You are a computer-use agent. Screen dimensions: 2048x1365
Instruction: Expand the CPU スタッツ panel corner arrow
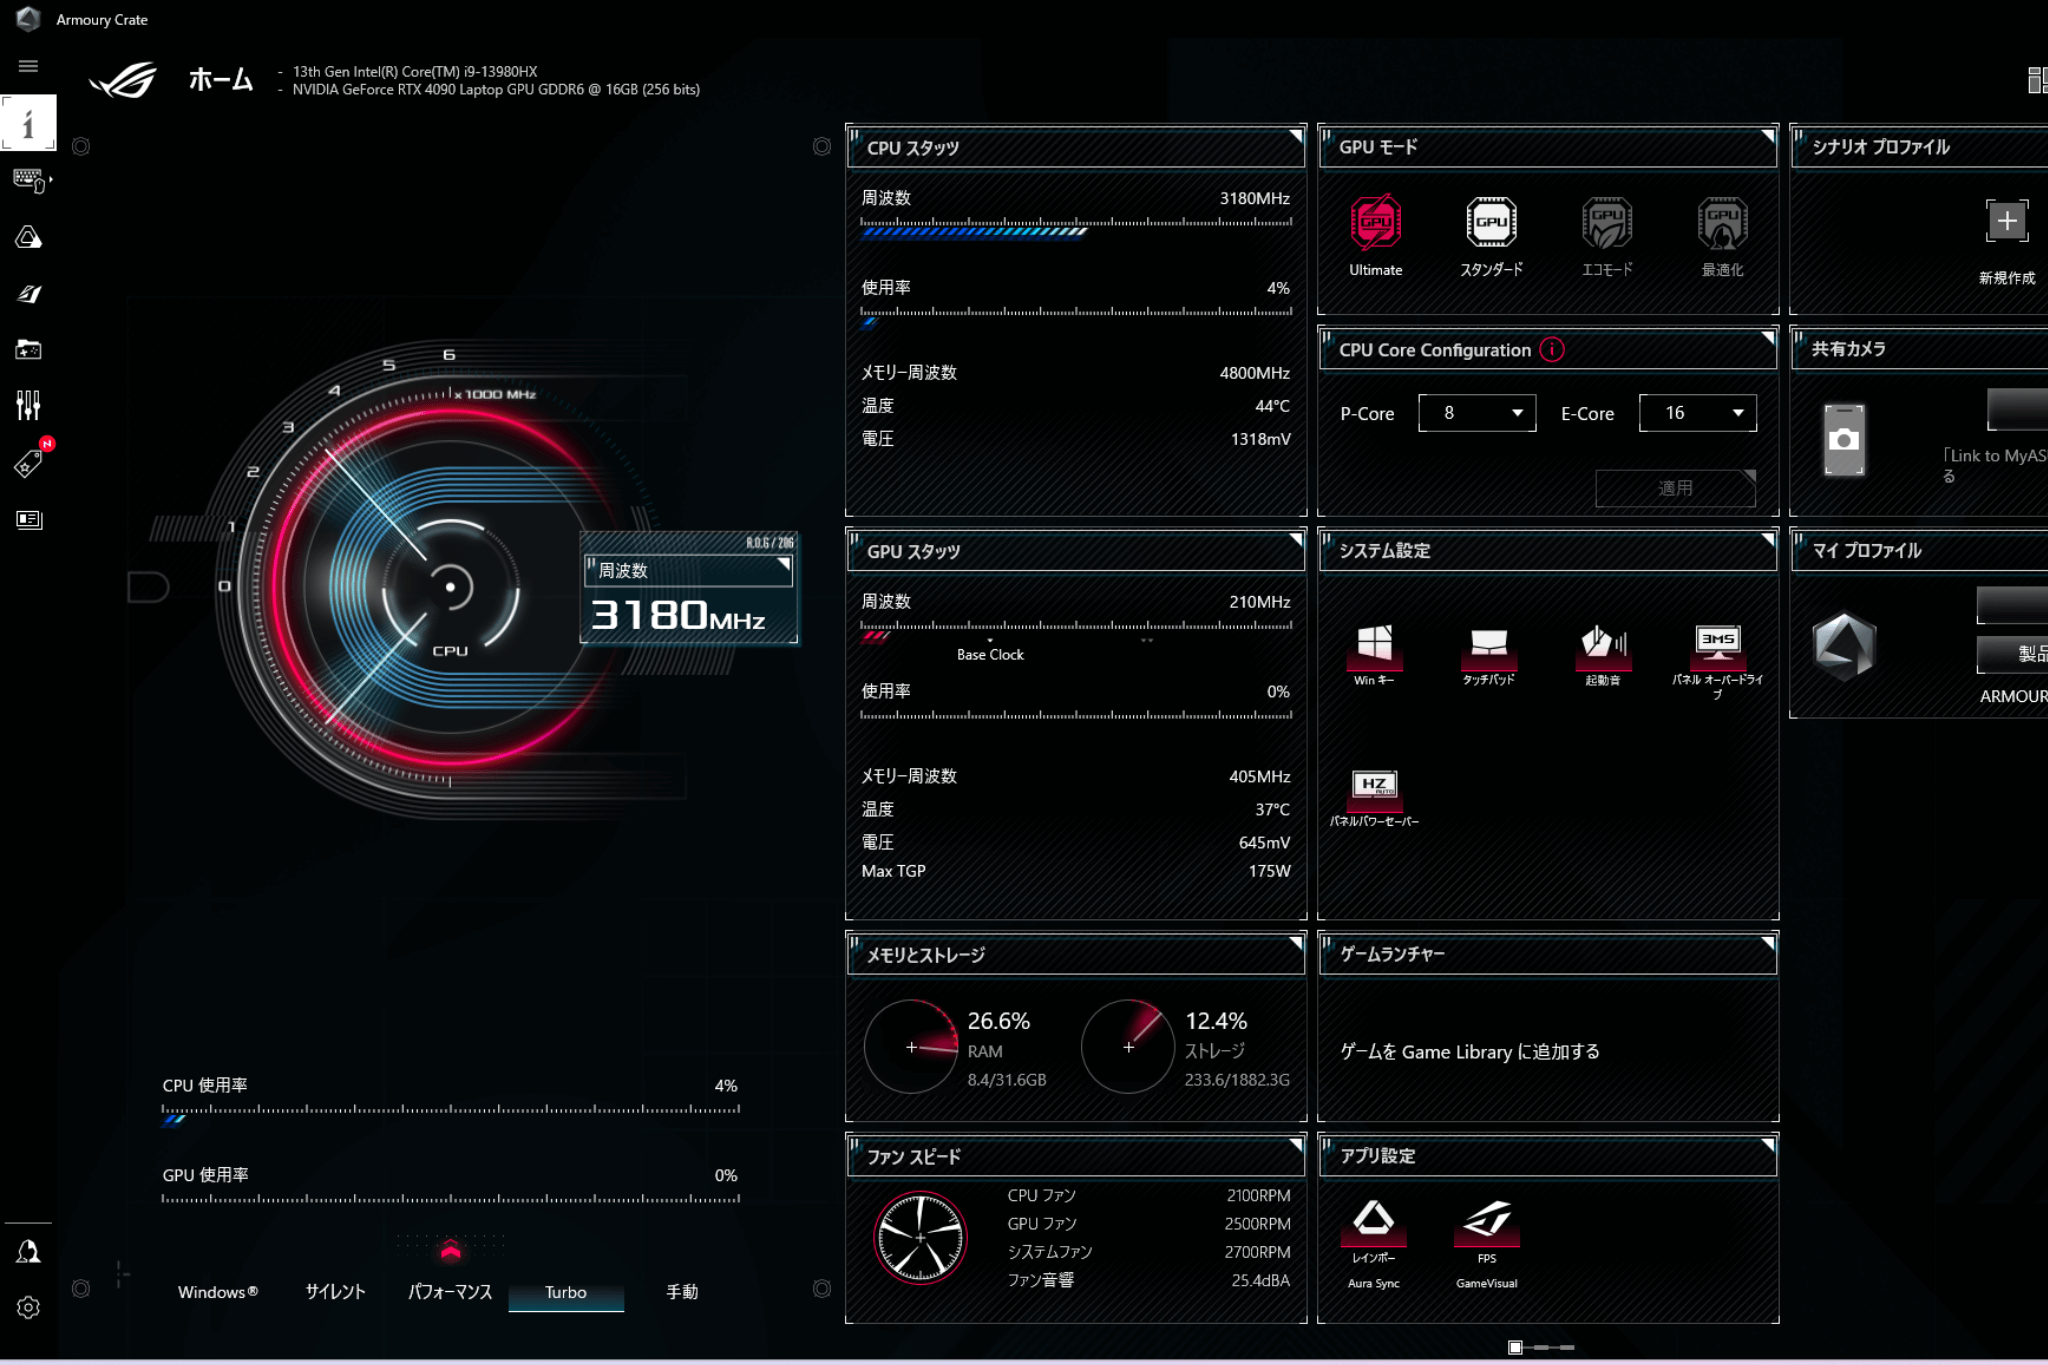[x=1295, y=135]
